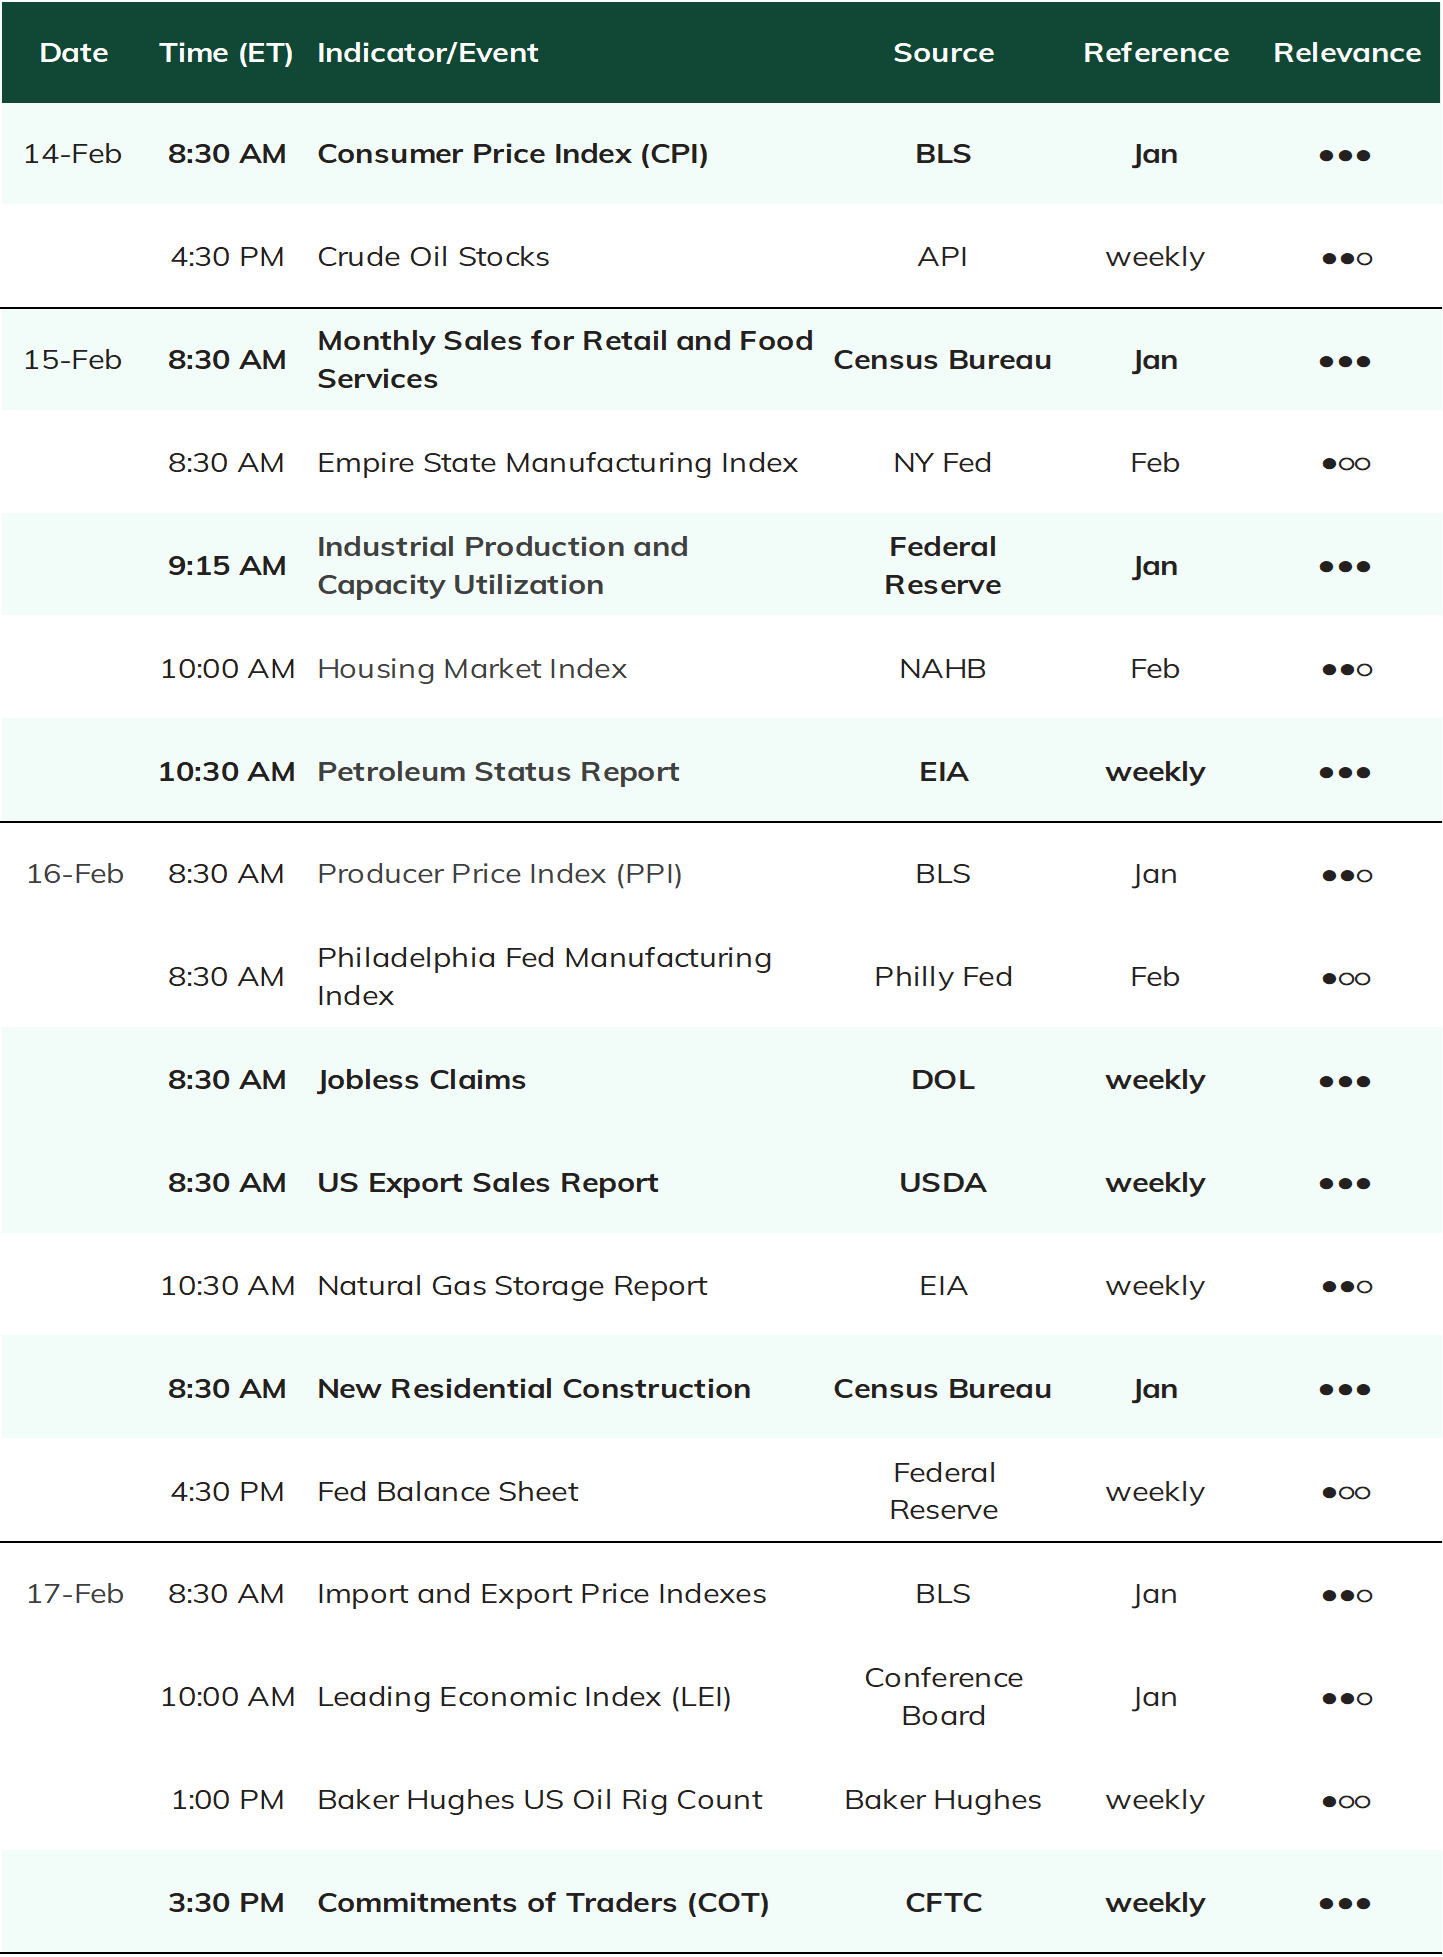Click Feb reference in Housing Market Index row

1155,669
